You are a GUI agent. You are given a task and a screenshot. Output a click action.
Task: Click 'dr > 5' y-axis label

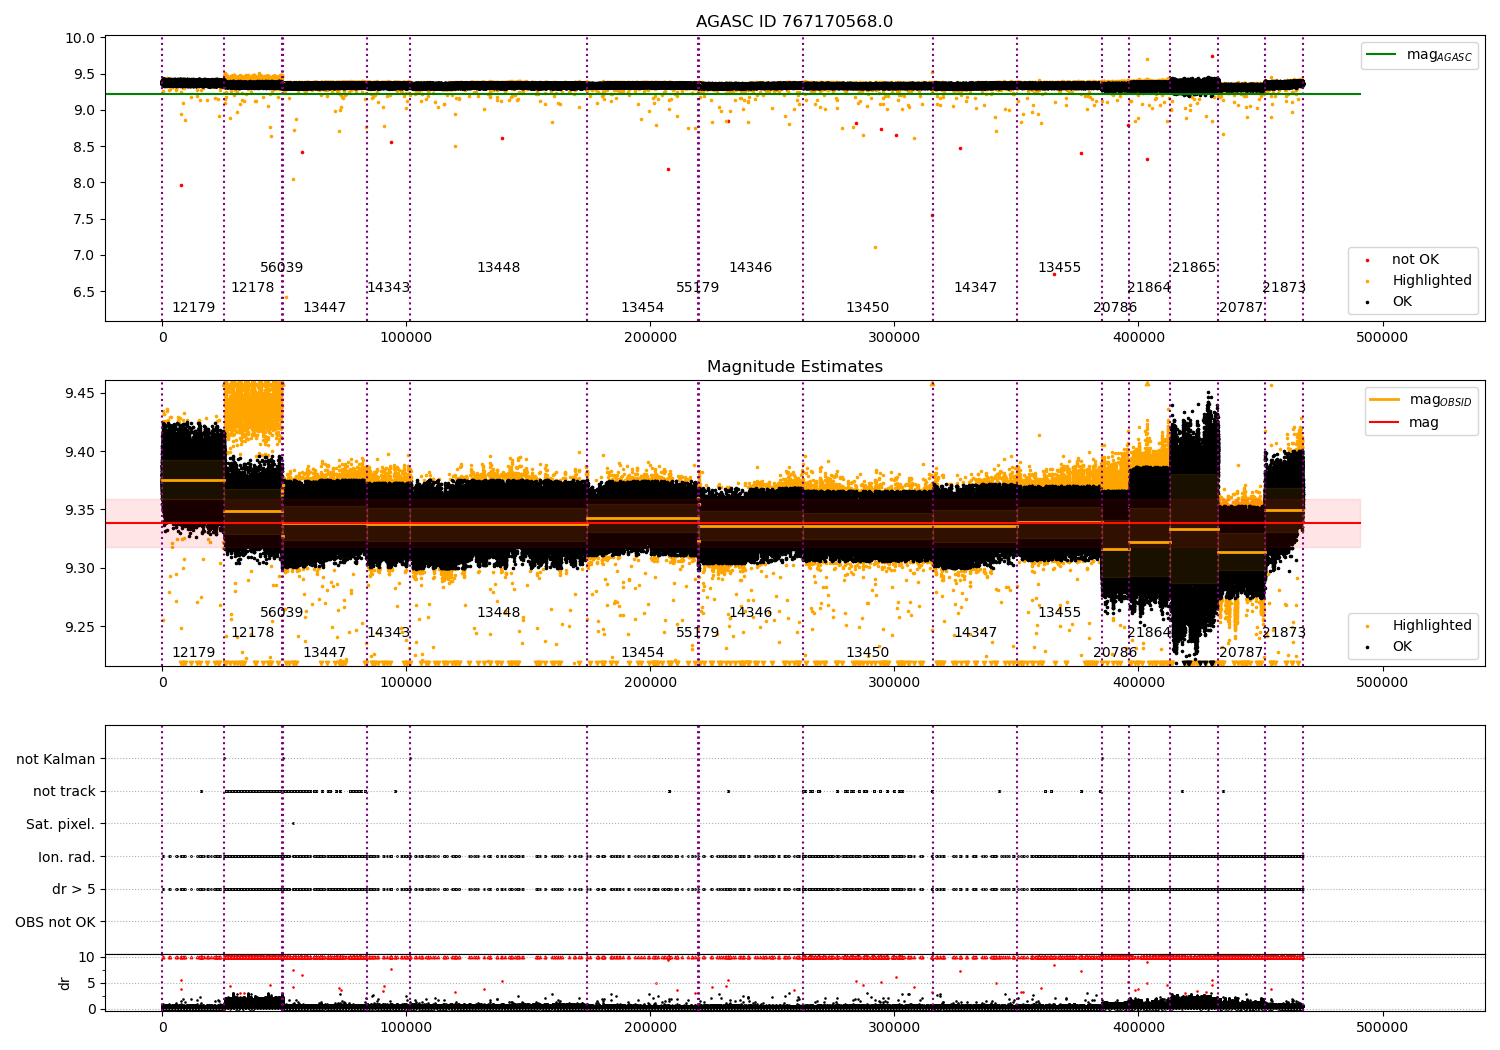click(x=74, y=889)
